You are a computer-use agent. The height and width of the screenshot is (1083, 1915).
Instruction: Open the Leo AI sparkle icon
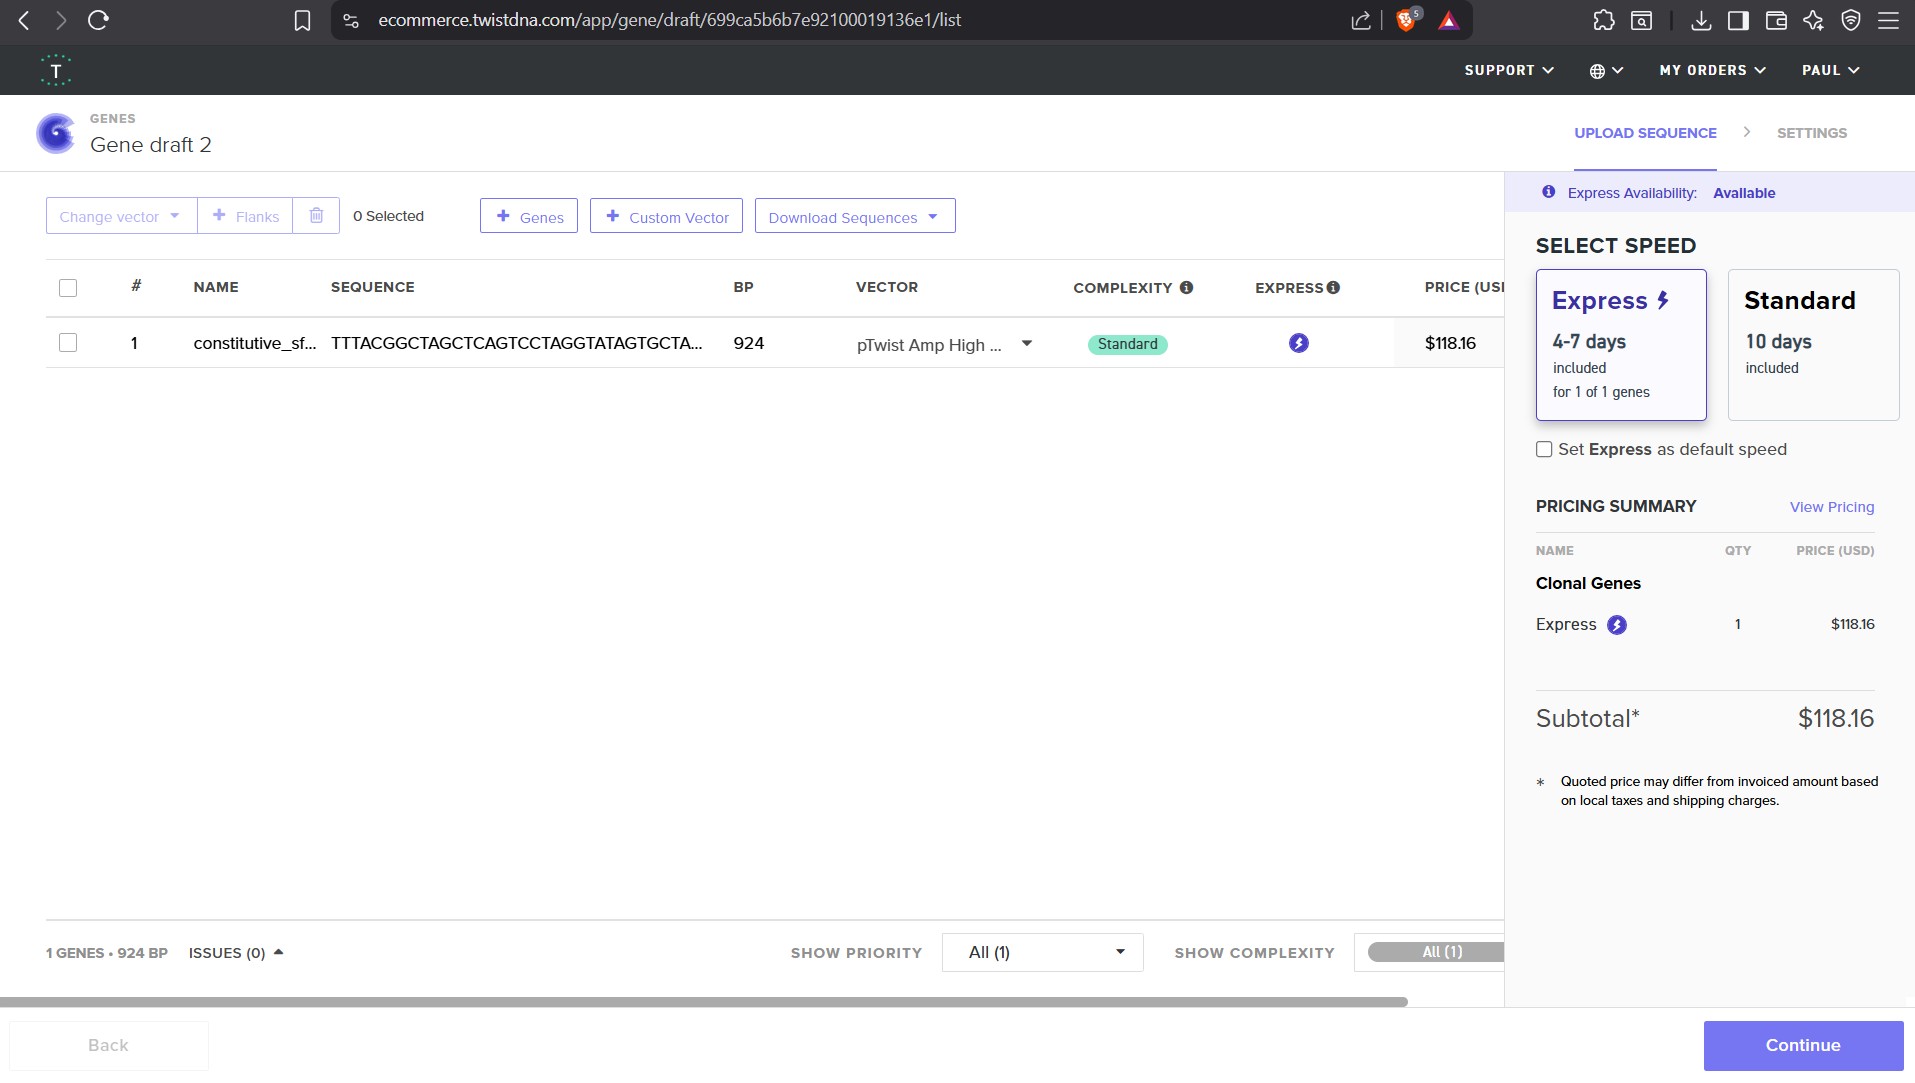click(1813, 20)
